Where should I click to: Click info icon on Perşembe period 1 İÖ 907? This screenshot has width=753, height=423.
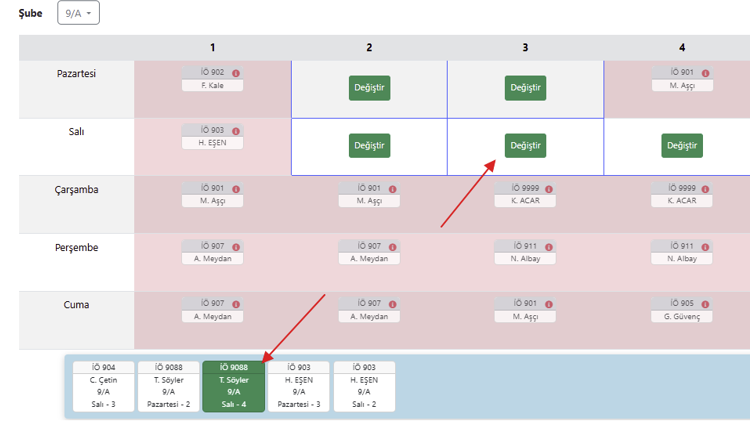coord(236,246)
